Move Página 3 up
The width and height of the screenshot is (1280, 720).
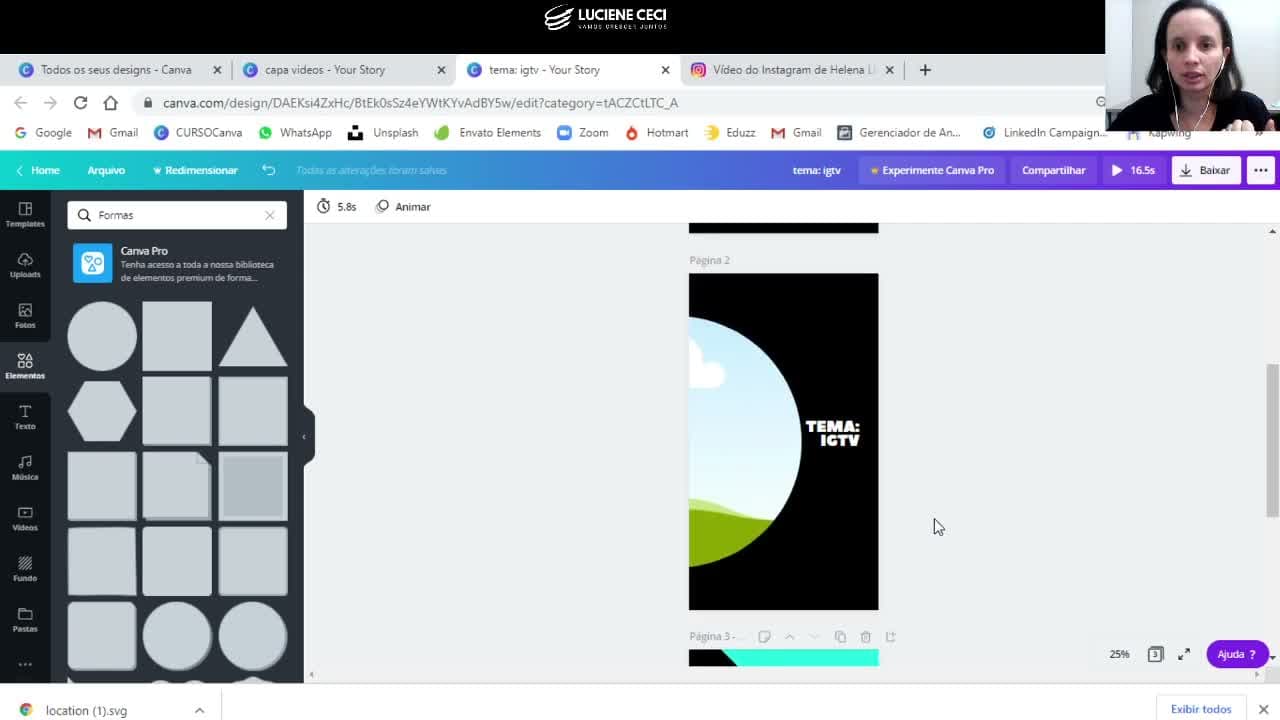tap(790, 637)
